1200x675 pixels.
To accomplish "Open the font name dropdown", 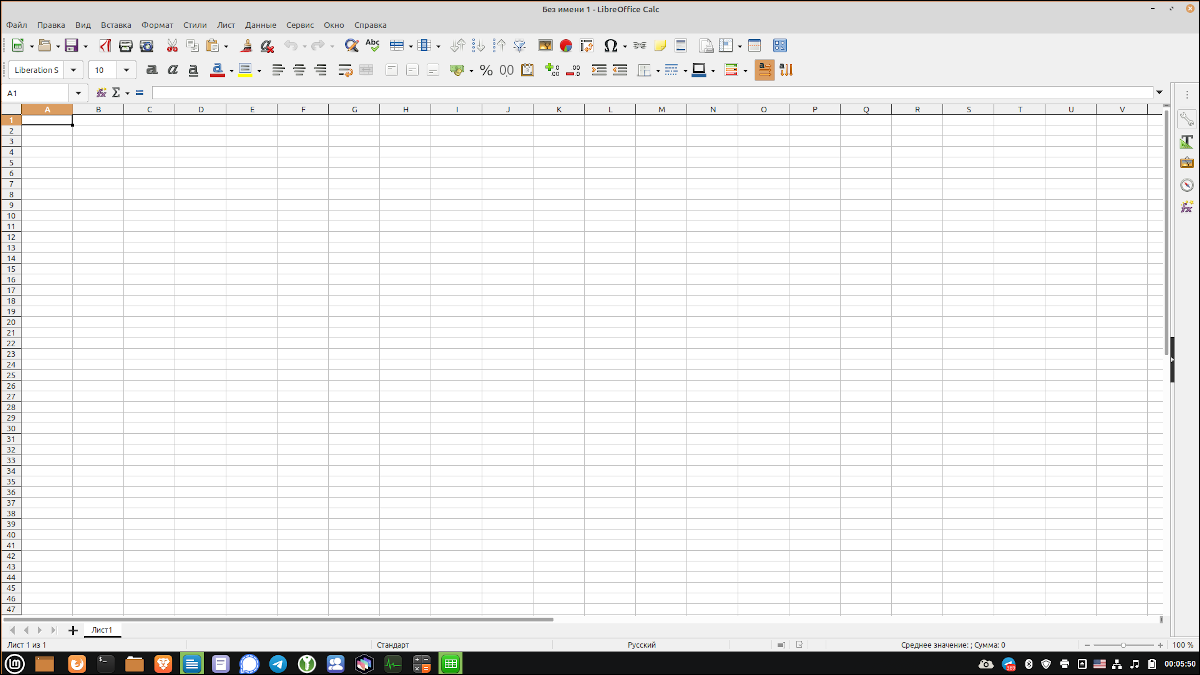I will click(74, 70).
